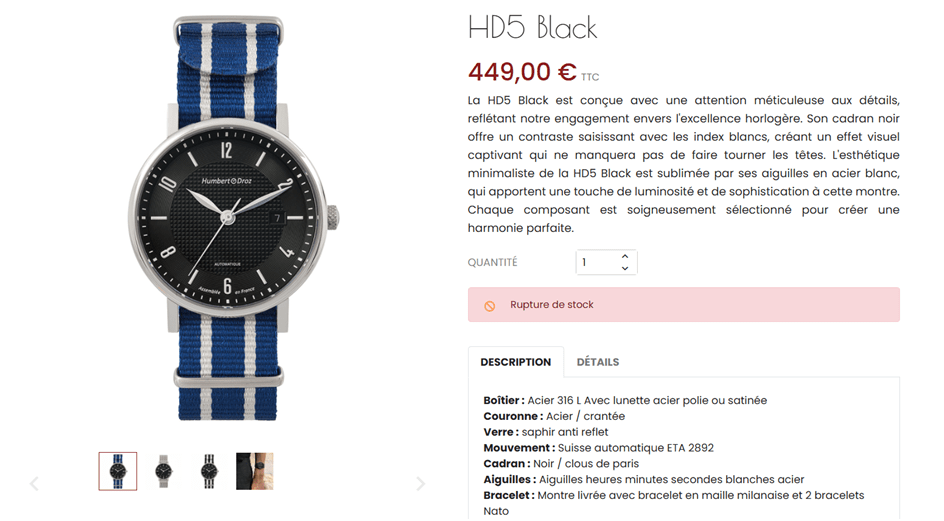This screenshot has width=944, height=521.
Task: Select the blue NATO strap thumbnail
Action: coord(118,471)
